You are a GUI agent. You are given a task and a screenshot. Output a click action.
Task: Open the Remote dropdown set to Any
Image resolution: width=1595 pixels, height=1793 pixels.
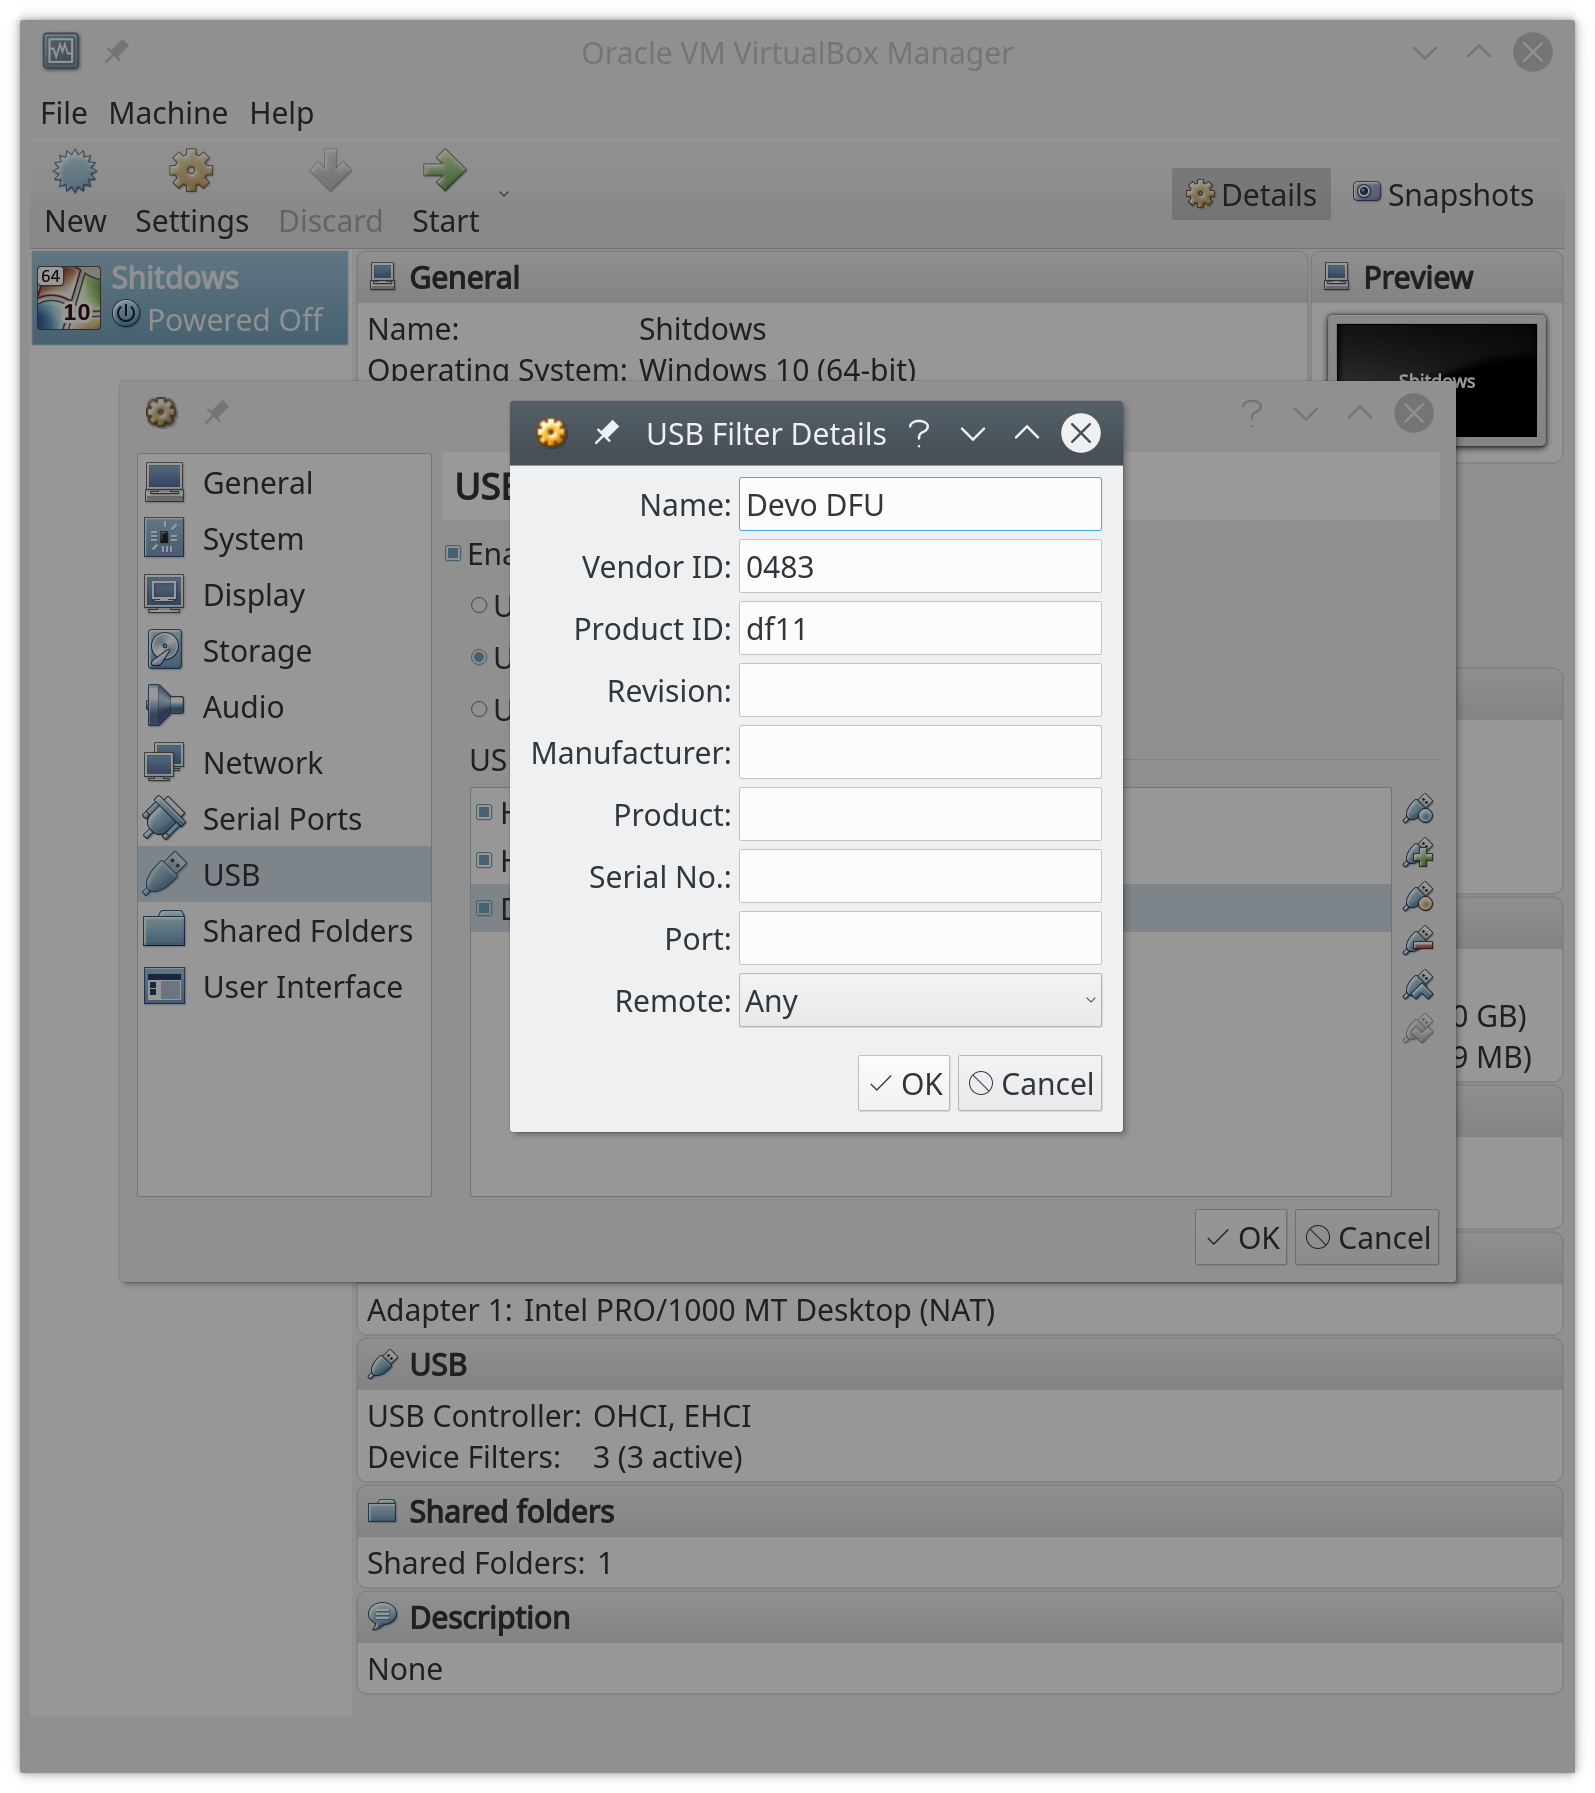(x=920, y=1000)
